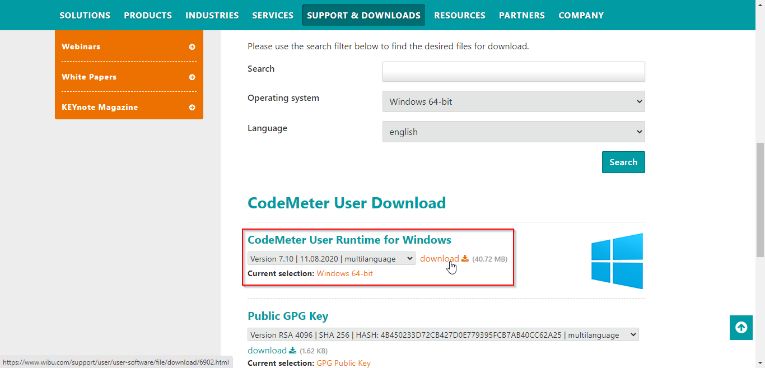The image size is (765, 368).
Task: Click the CodeMeter User Download heading
Action: (346, 203)
